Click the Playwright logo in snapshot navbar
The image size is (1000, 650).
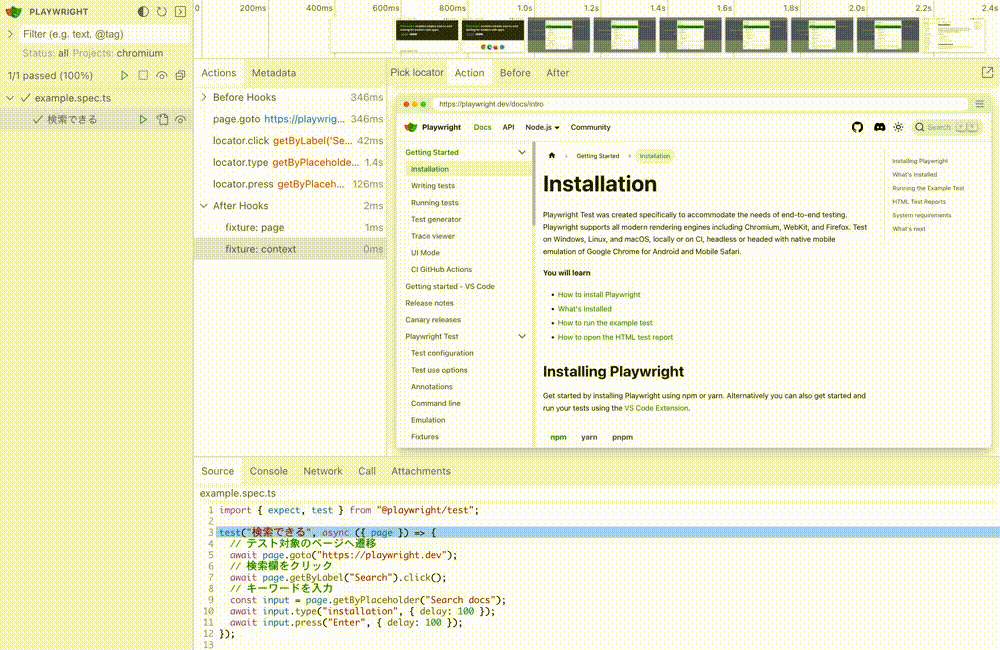point(433,127)
